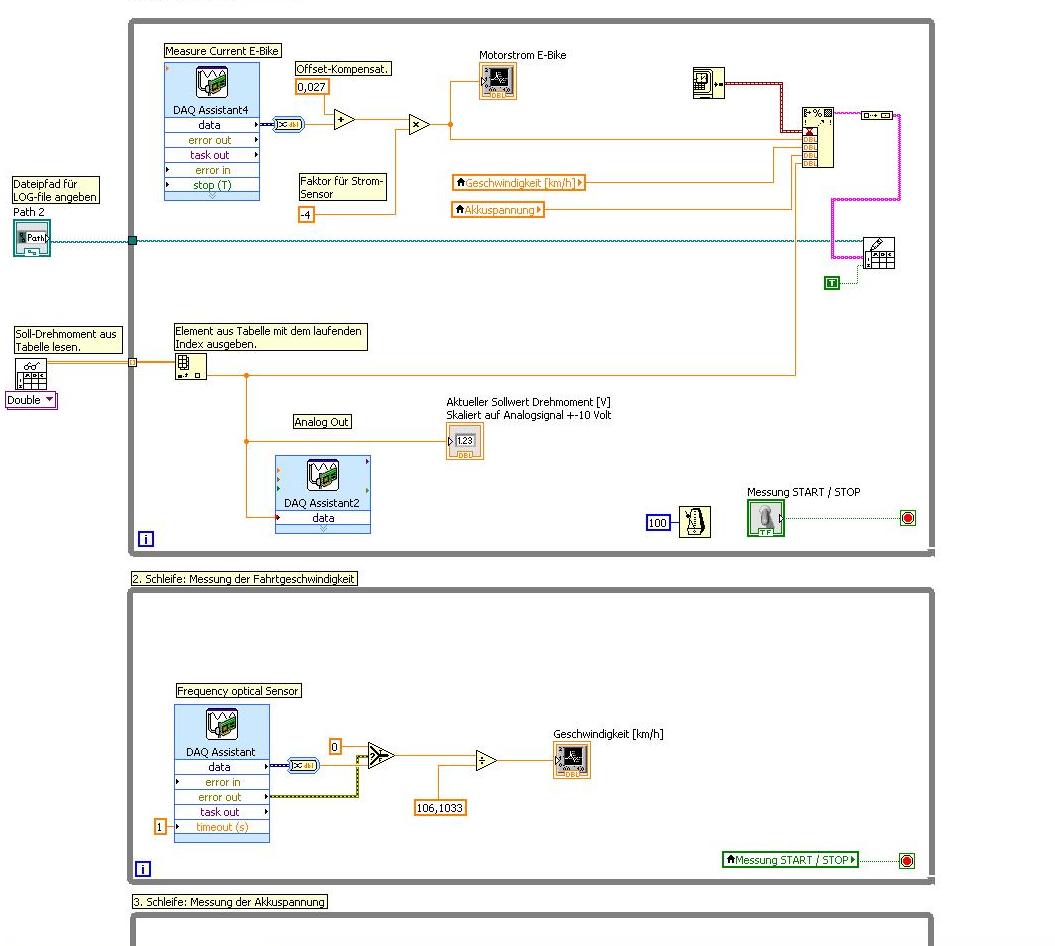Click the 0,027 offset constant
Screen dimensions: 1055x946
(312, 87)
